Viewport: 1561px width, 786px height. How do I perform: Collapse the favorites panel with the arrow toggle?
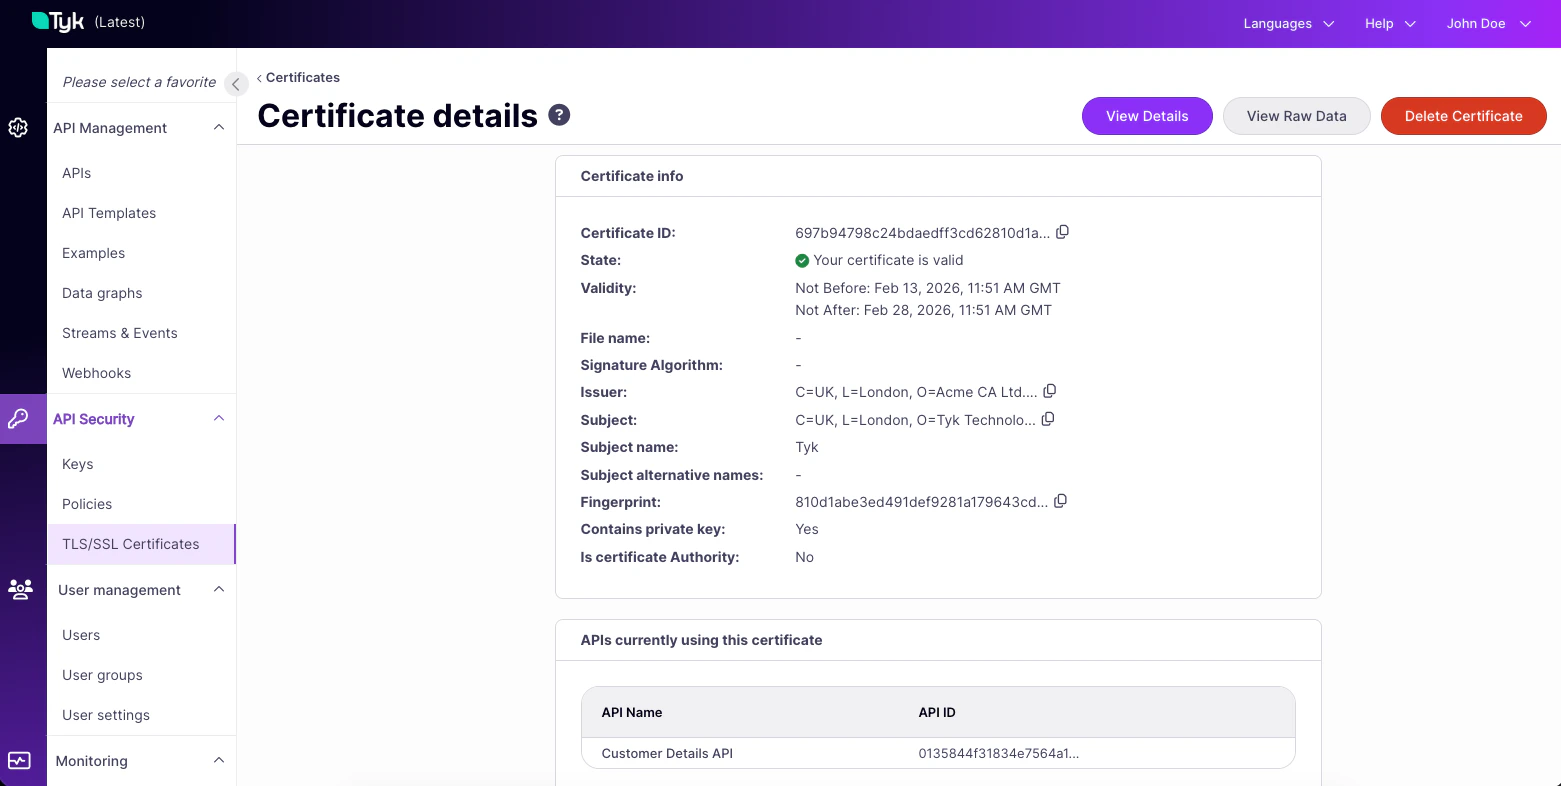coord(236,84)
